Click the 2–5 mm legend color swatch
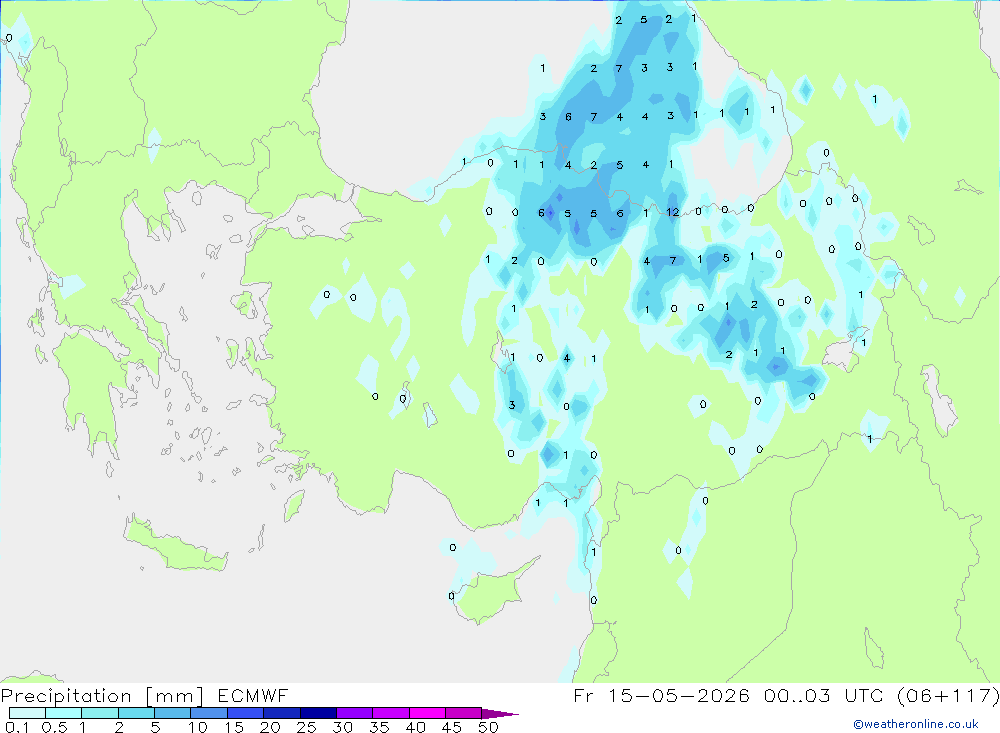The height and width of the screenshot is (733, 1000). tap(136, 713)
